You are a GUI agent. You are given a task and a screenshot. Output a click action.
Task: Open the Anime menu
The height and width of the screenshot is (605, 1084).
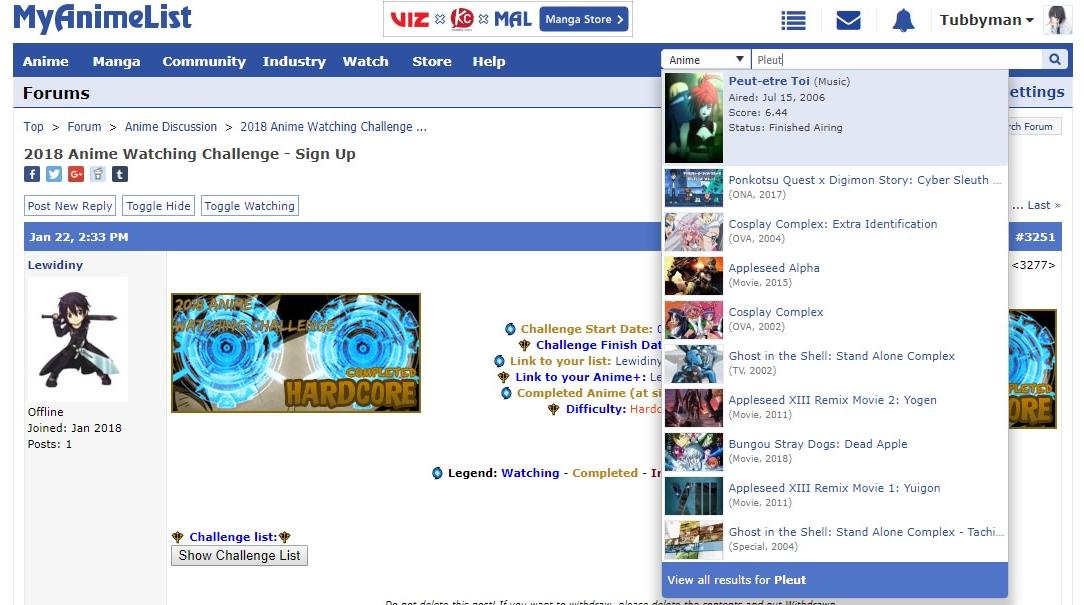tap(46, 61)
